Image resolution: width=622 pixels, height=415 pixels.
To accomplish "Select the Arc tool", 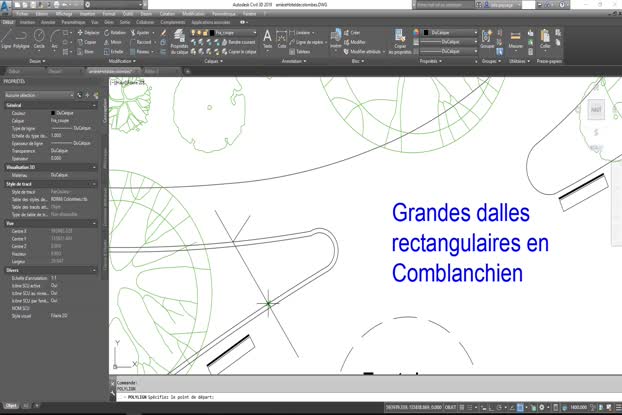I will pyautogui.click(x=55, y=39).
